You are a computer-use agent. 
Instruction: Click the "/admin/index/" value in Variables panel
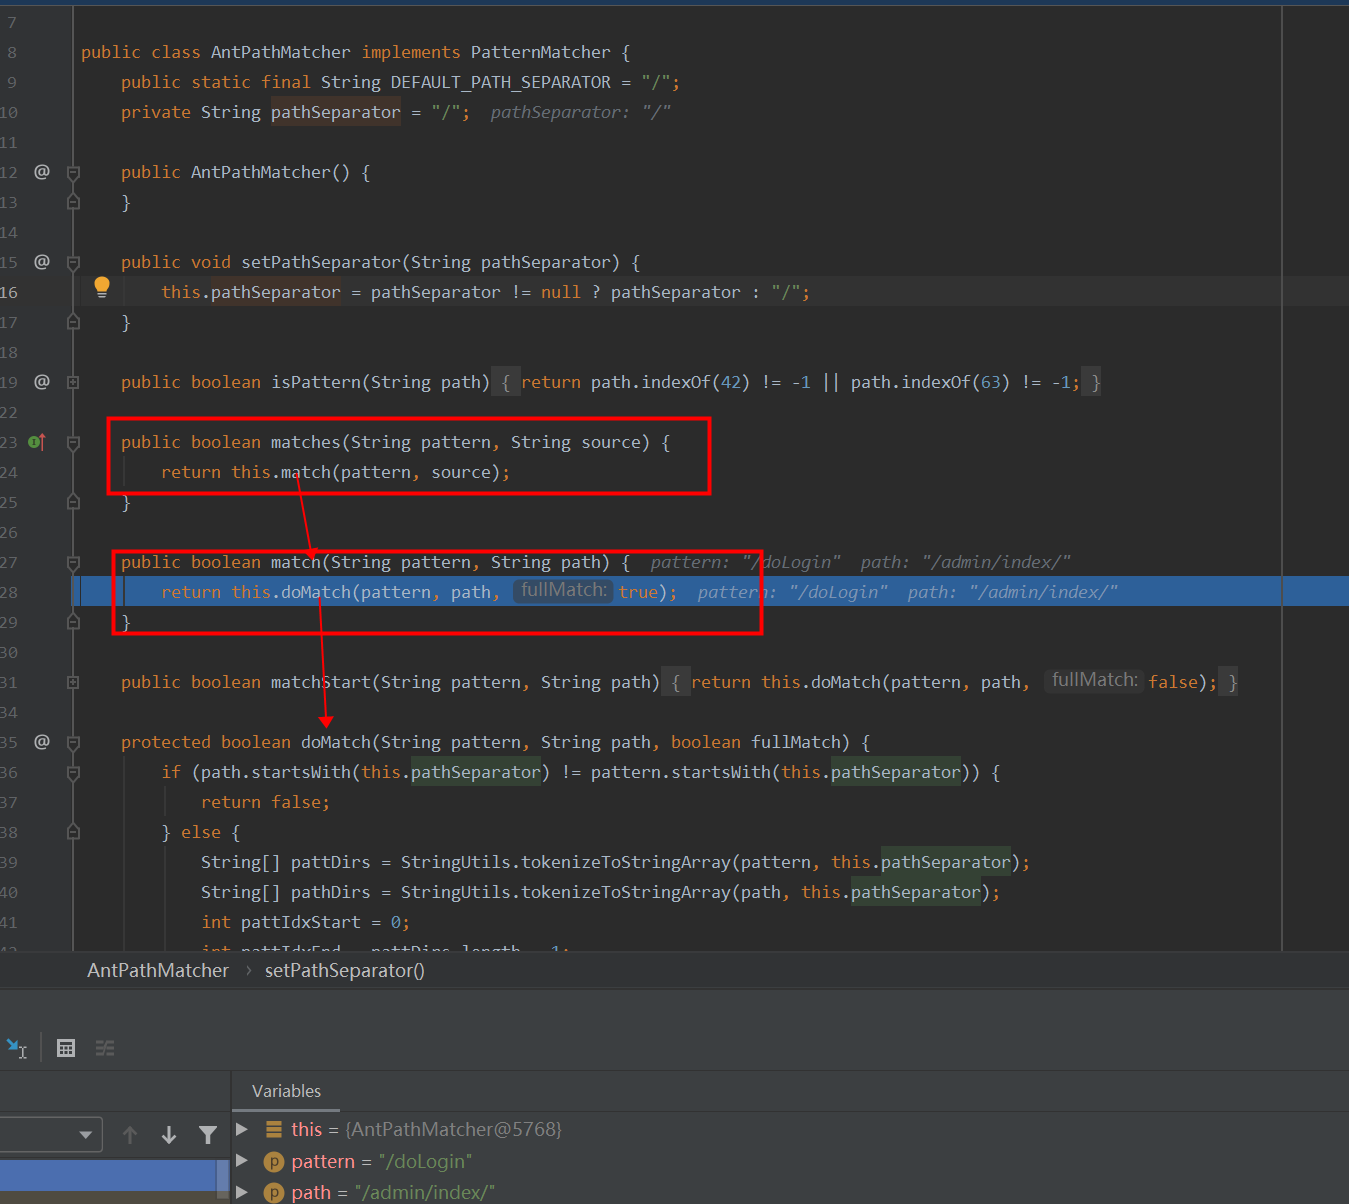tap(424, 1192)
